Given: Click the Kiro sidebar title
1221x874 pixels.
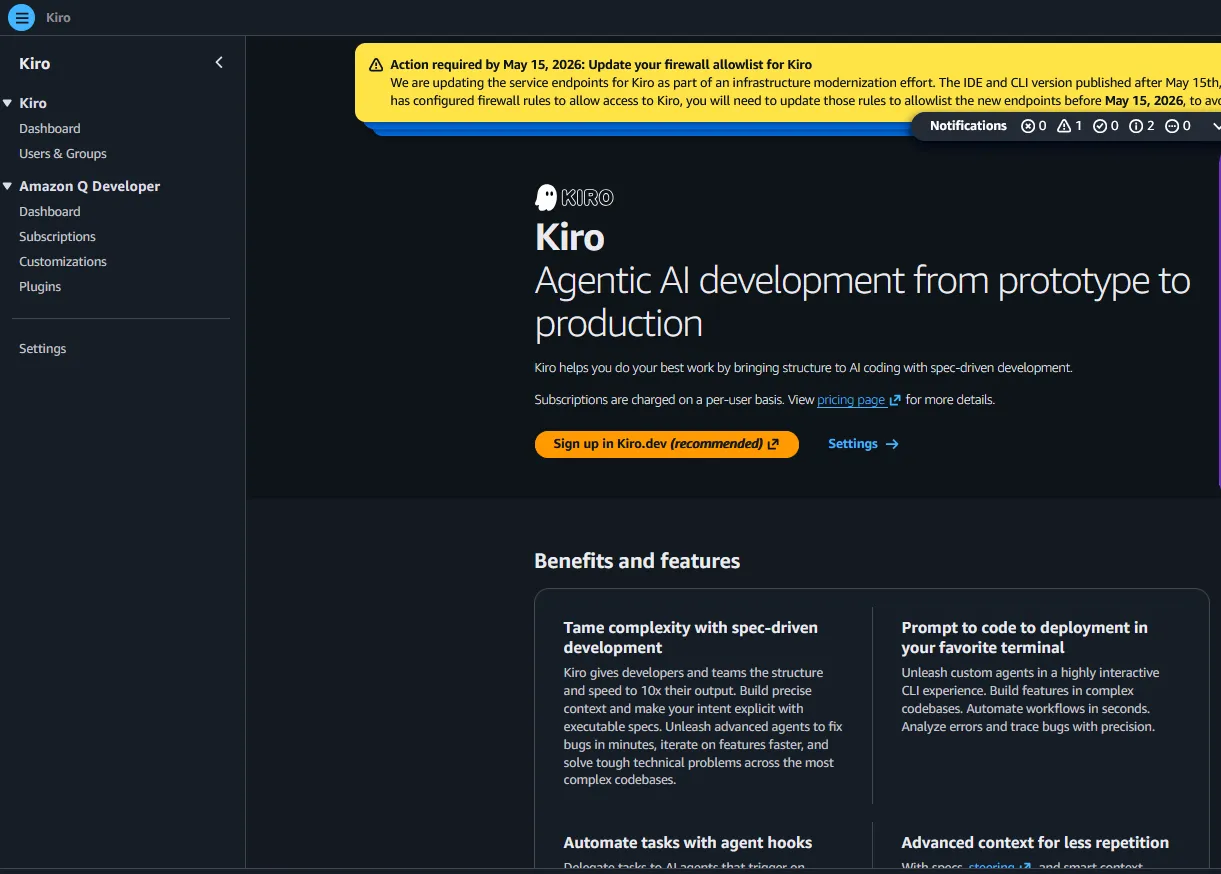Looking at the screenshot, I should [35, 63].
